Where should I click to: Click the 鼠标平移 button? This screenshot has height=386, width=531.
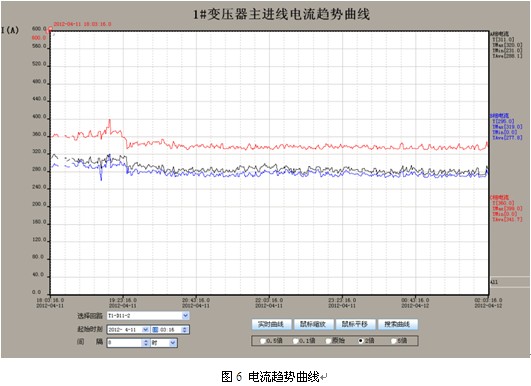[x=355, y=324]
